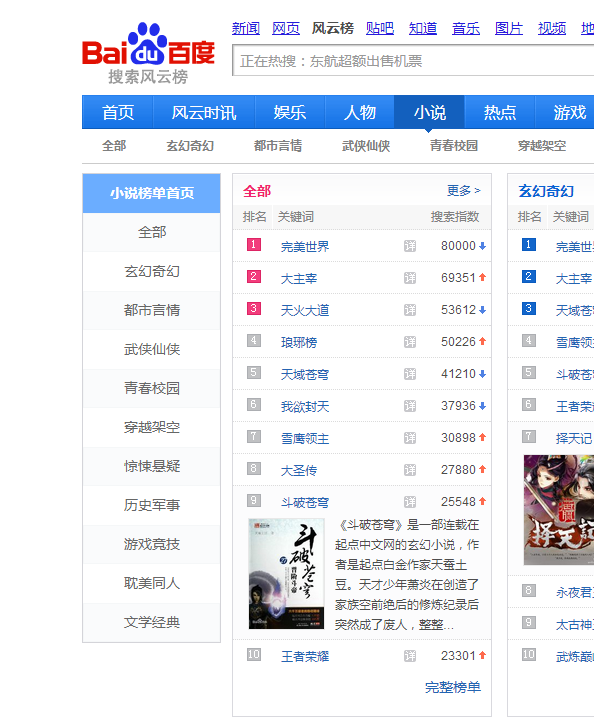Image resolution: width=594 pixels, height=727 pixels.
Task: Open 武侠仙侠 in the left sidebar
Action: coord(152,349)
